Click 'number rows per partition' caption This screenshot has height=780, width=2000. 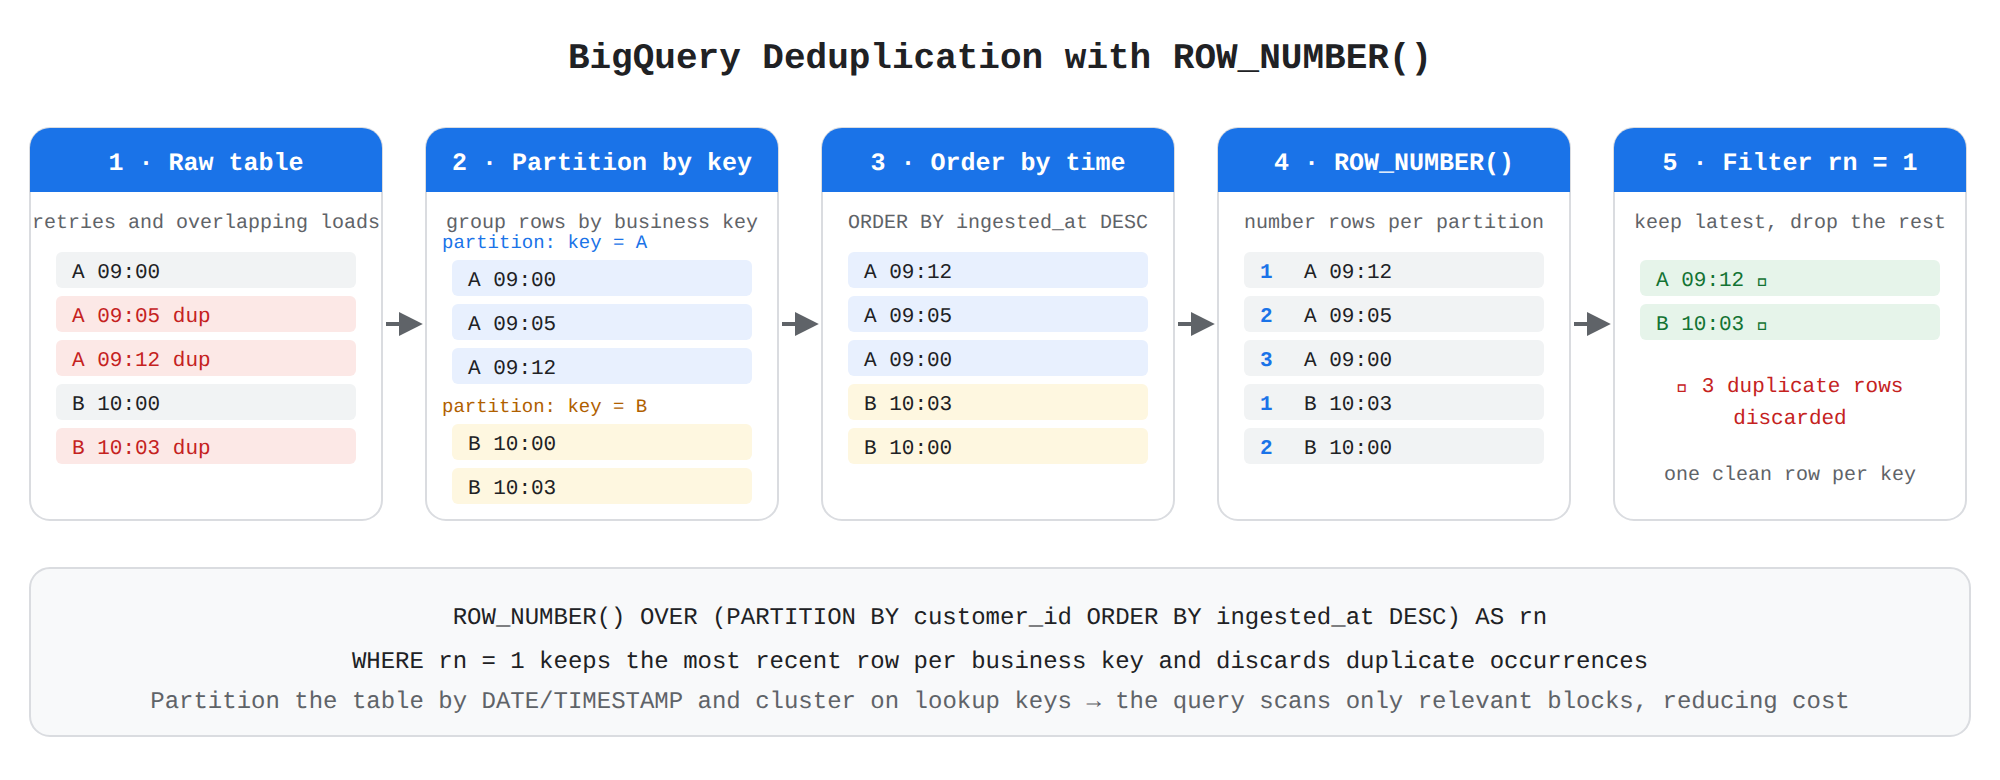coord(1394,221)
